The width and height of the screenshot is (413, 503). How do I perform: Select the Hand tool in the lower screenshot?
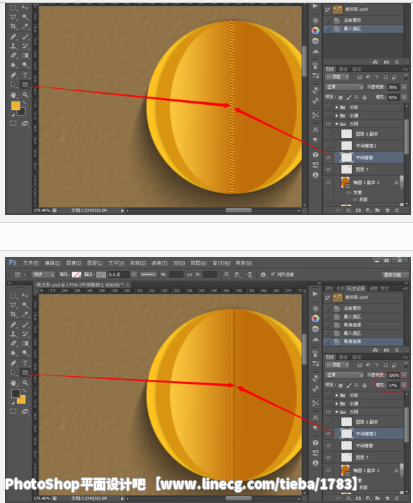[x=13, y=383]
